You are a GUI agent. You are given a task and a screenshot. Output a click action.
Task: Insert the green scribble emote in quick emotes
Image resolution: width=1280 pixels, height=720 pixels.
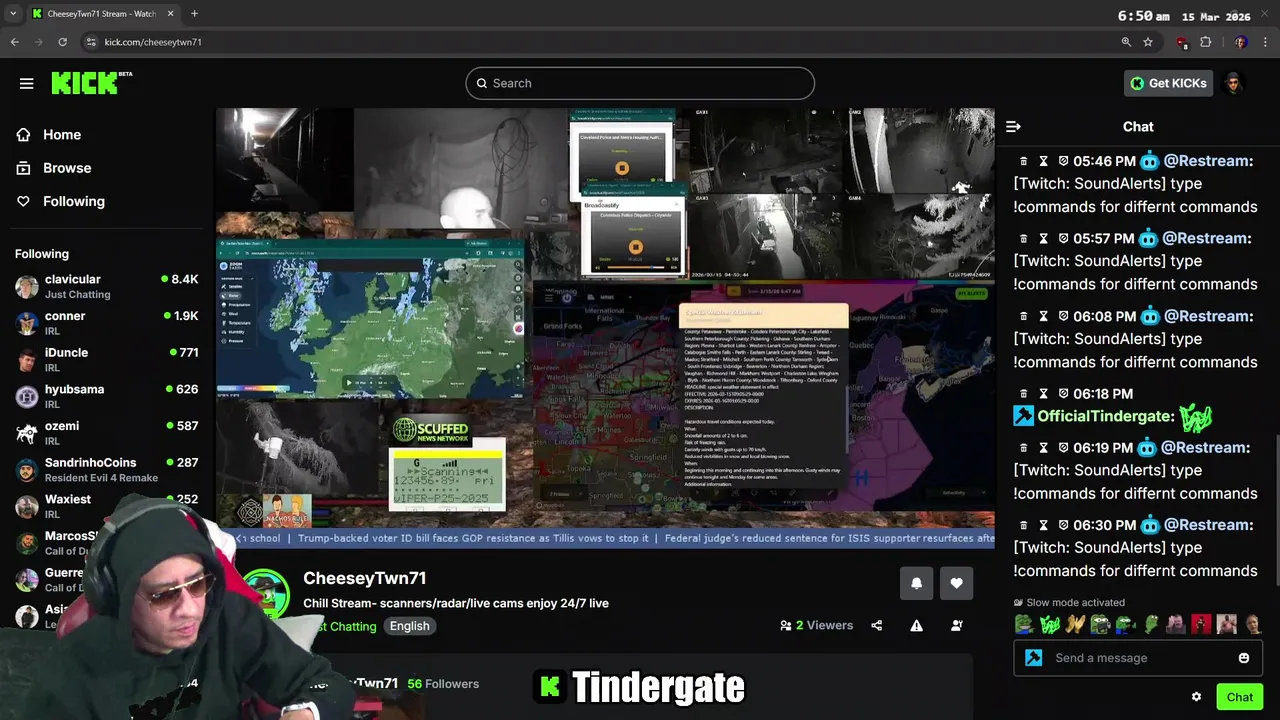coord(1049,625)
